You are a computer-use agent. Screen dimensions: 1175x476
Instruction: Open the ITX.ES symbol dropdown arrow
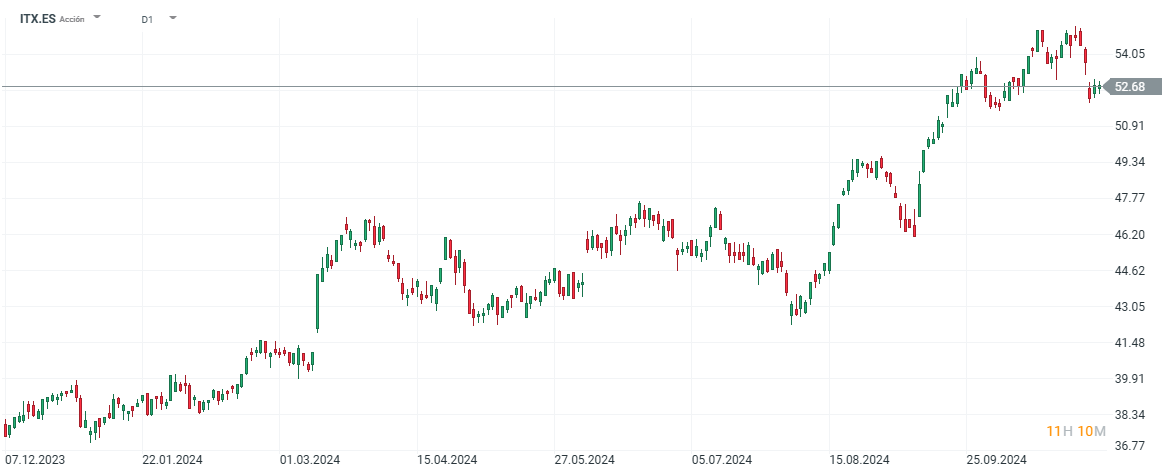[x=97, y=18]
